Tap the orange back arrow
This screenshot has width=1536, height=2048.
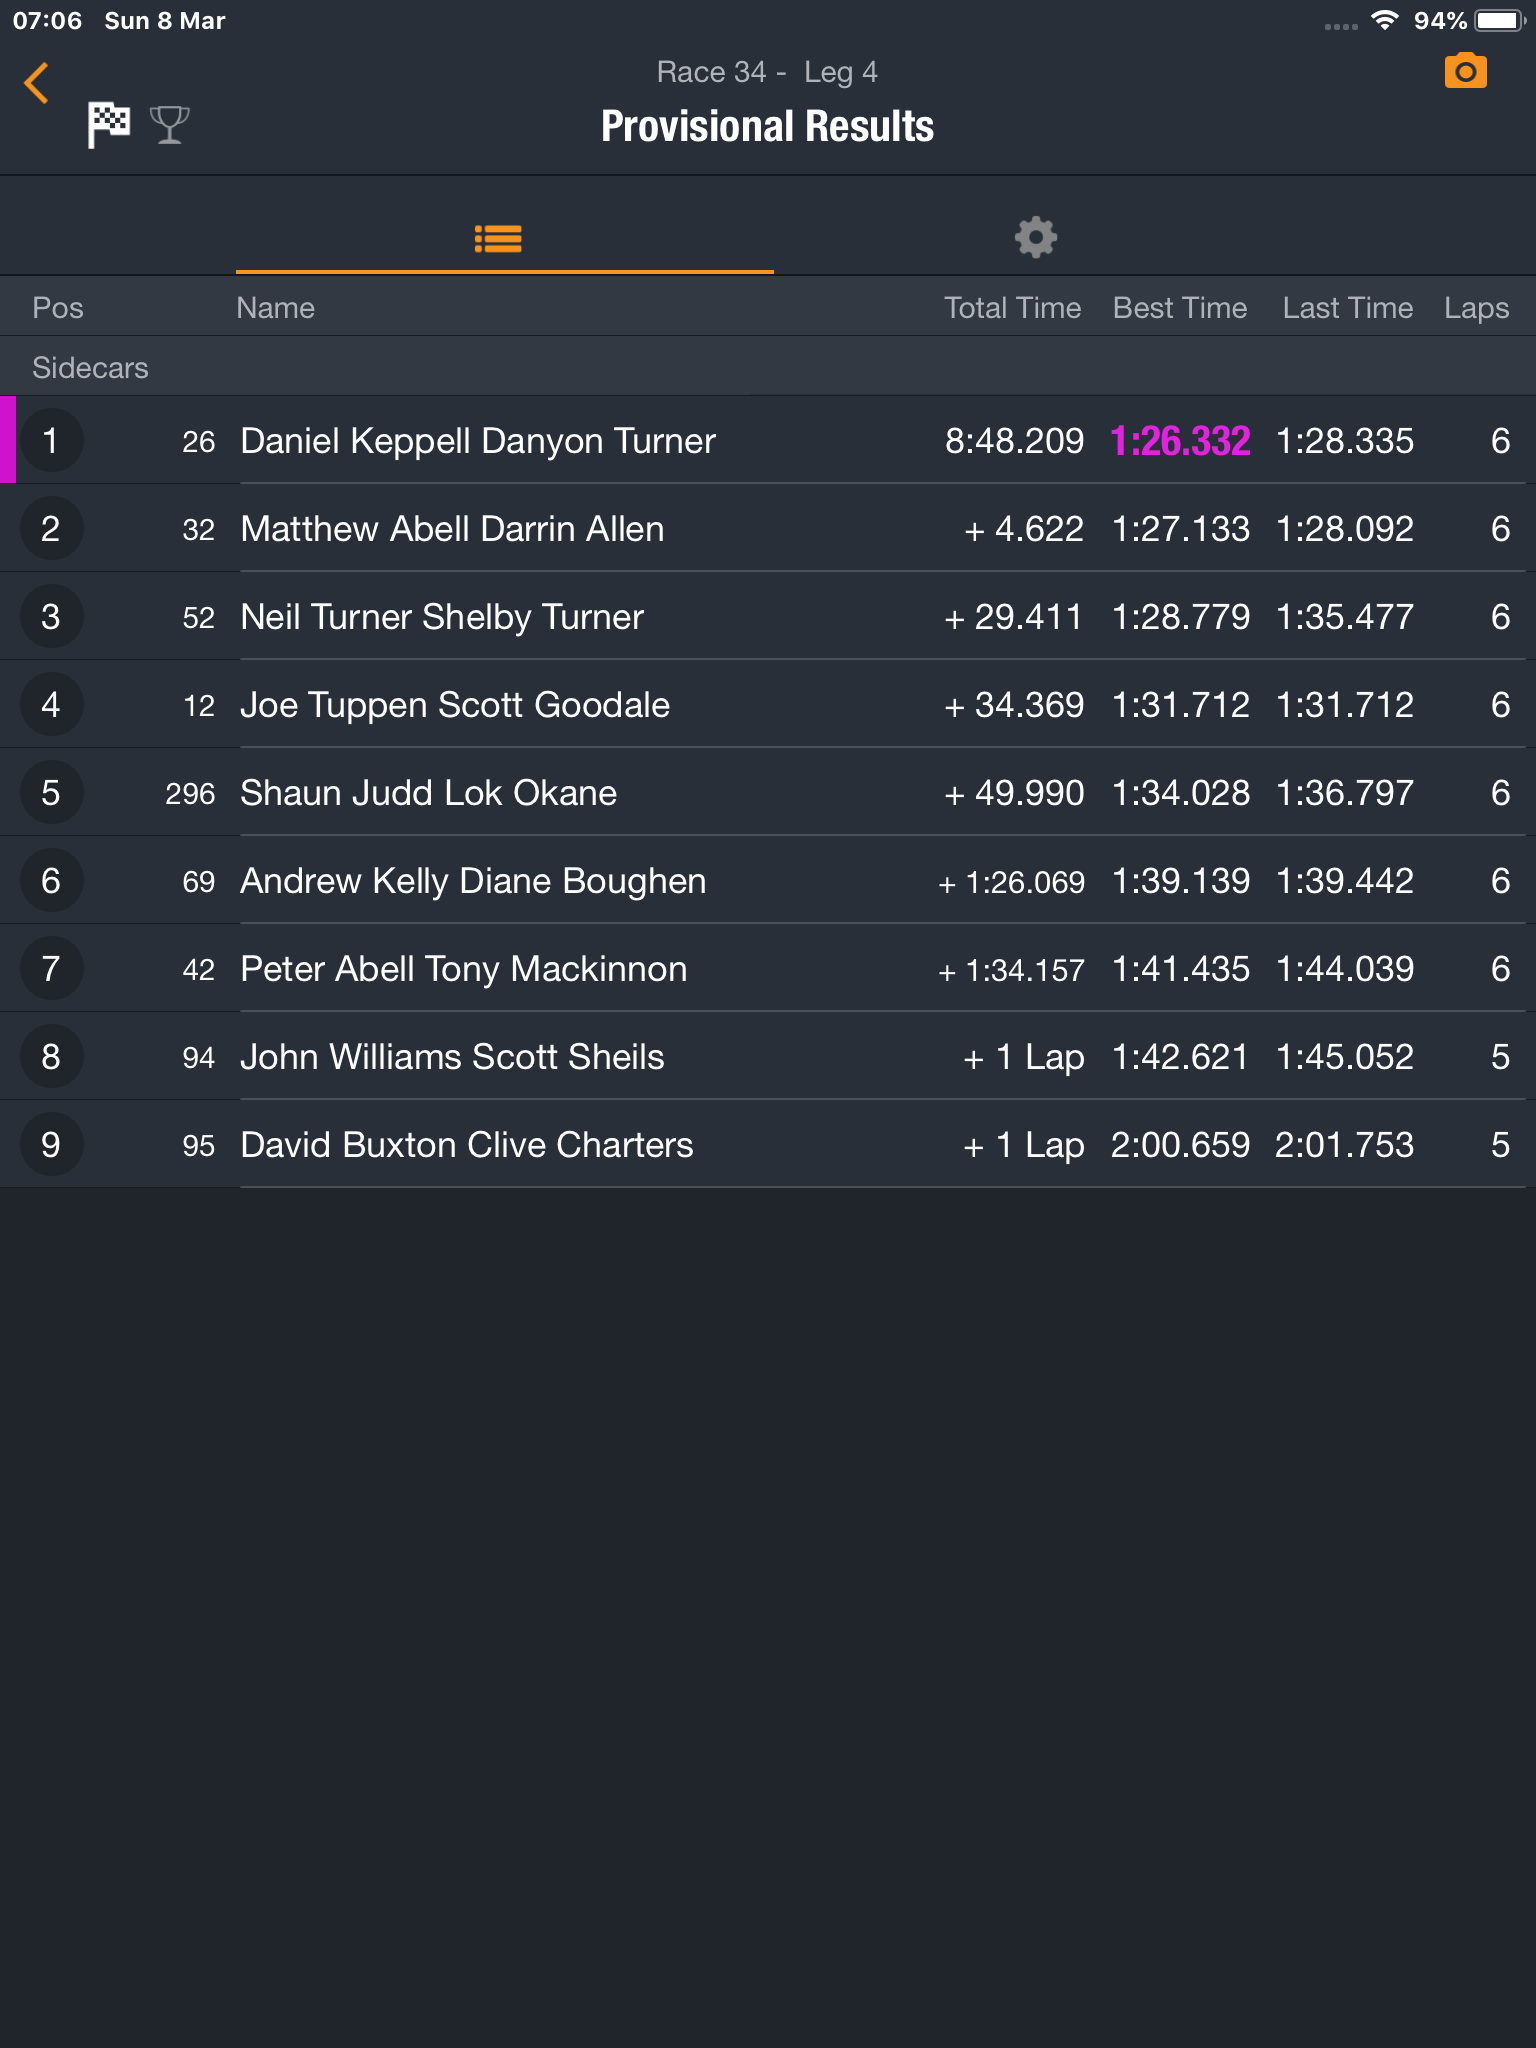pyautogui.click(x=37, y=83)
